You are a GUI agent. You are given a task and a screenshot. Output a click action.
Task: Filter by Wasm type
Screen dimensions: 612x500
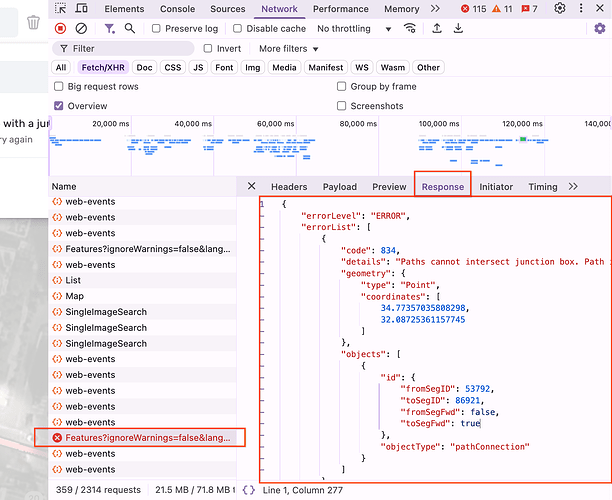tap(393, 68)
